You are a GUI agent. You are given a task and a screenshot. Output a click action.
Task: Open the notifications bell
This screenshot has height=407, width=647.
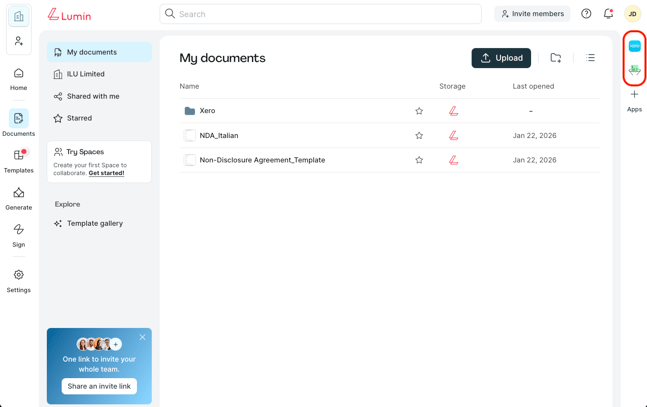pos(608,14)
